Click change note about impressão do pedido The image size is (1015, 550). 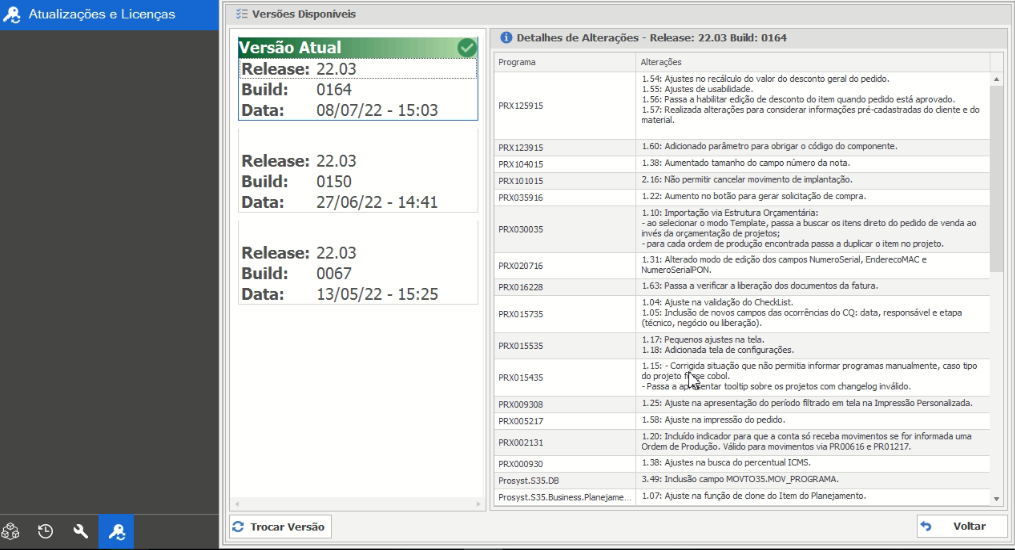click(713, 419)
